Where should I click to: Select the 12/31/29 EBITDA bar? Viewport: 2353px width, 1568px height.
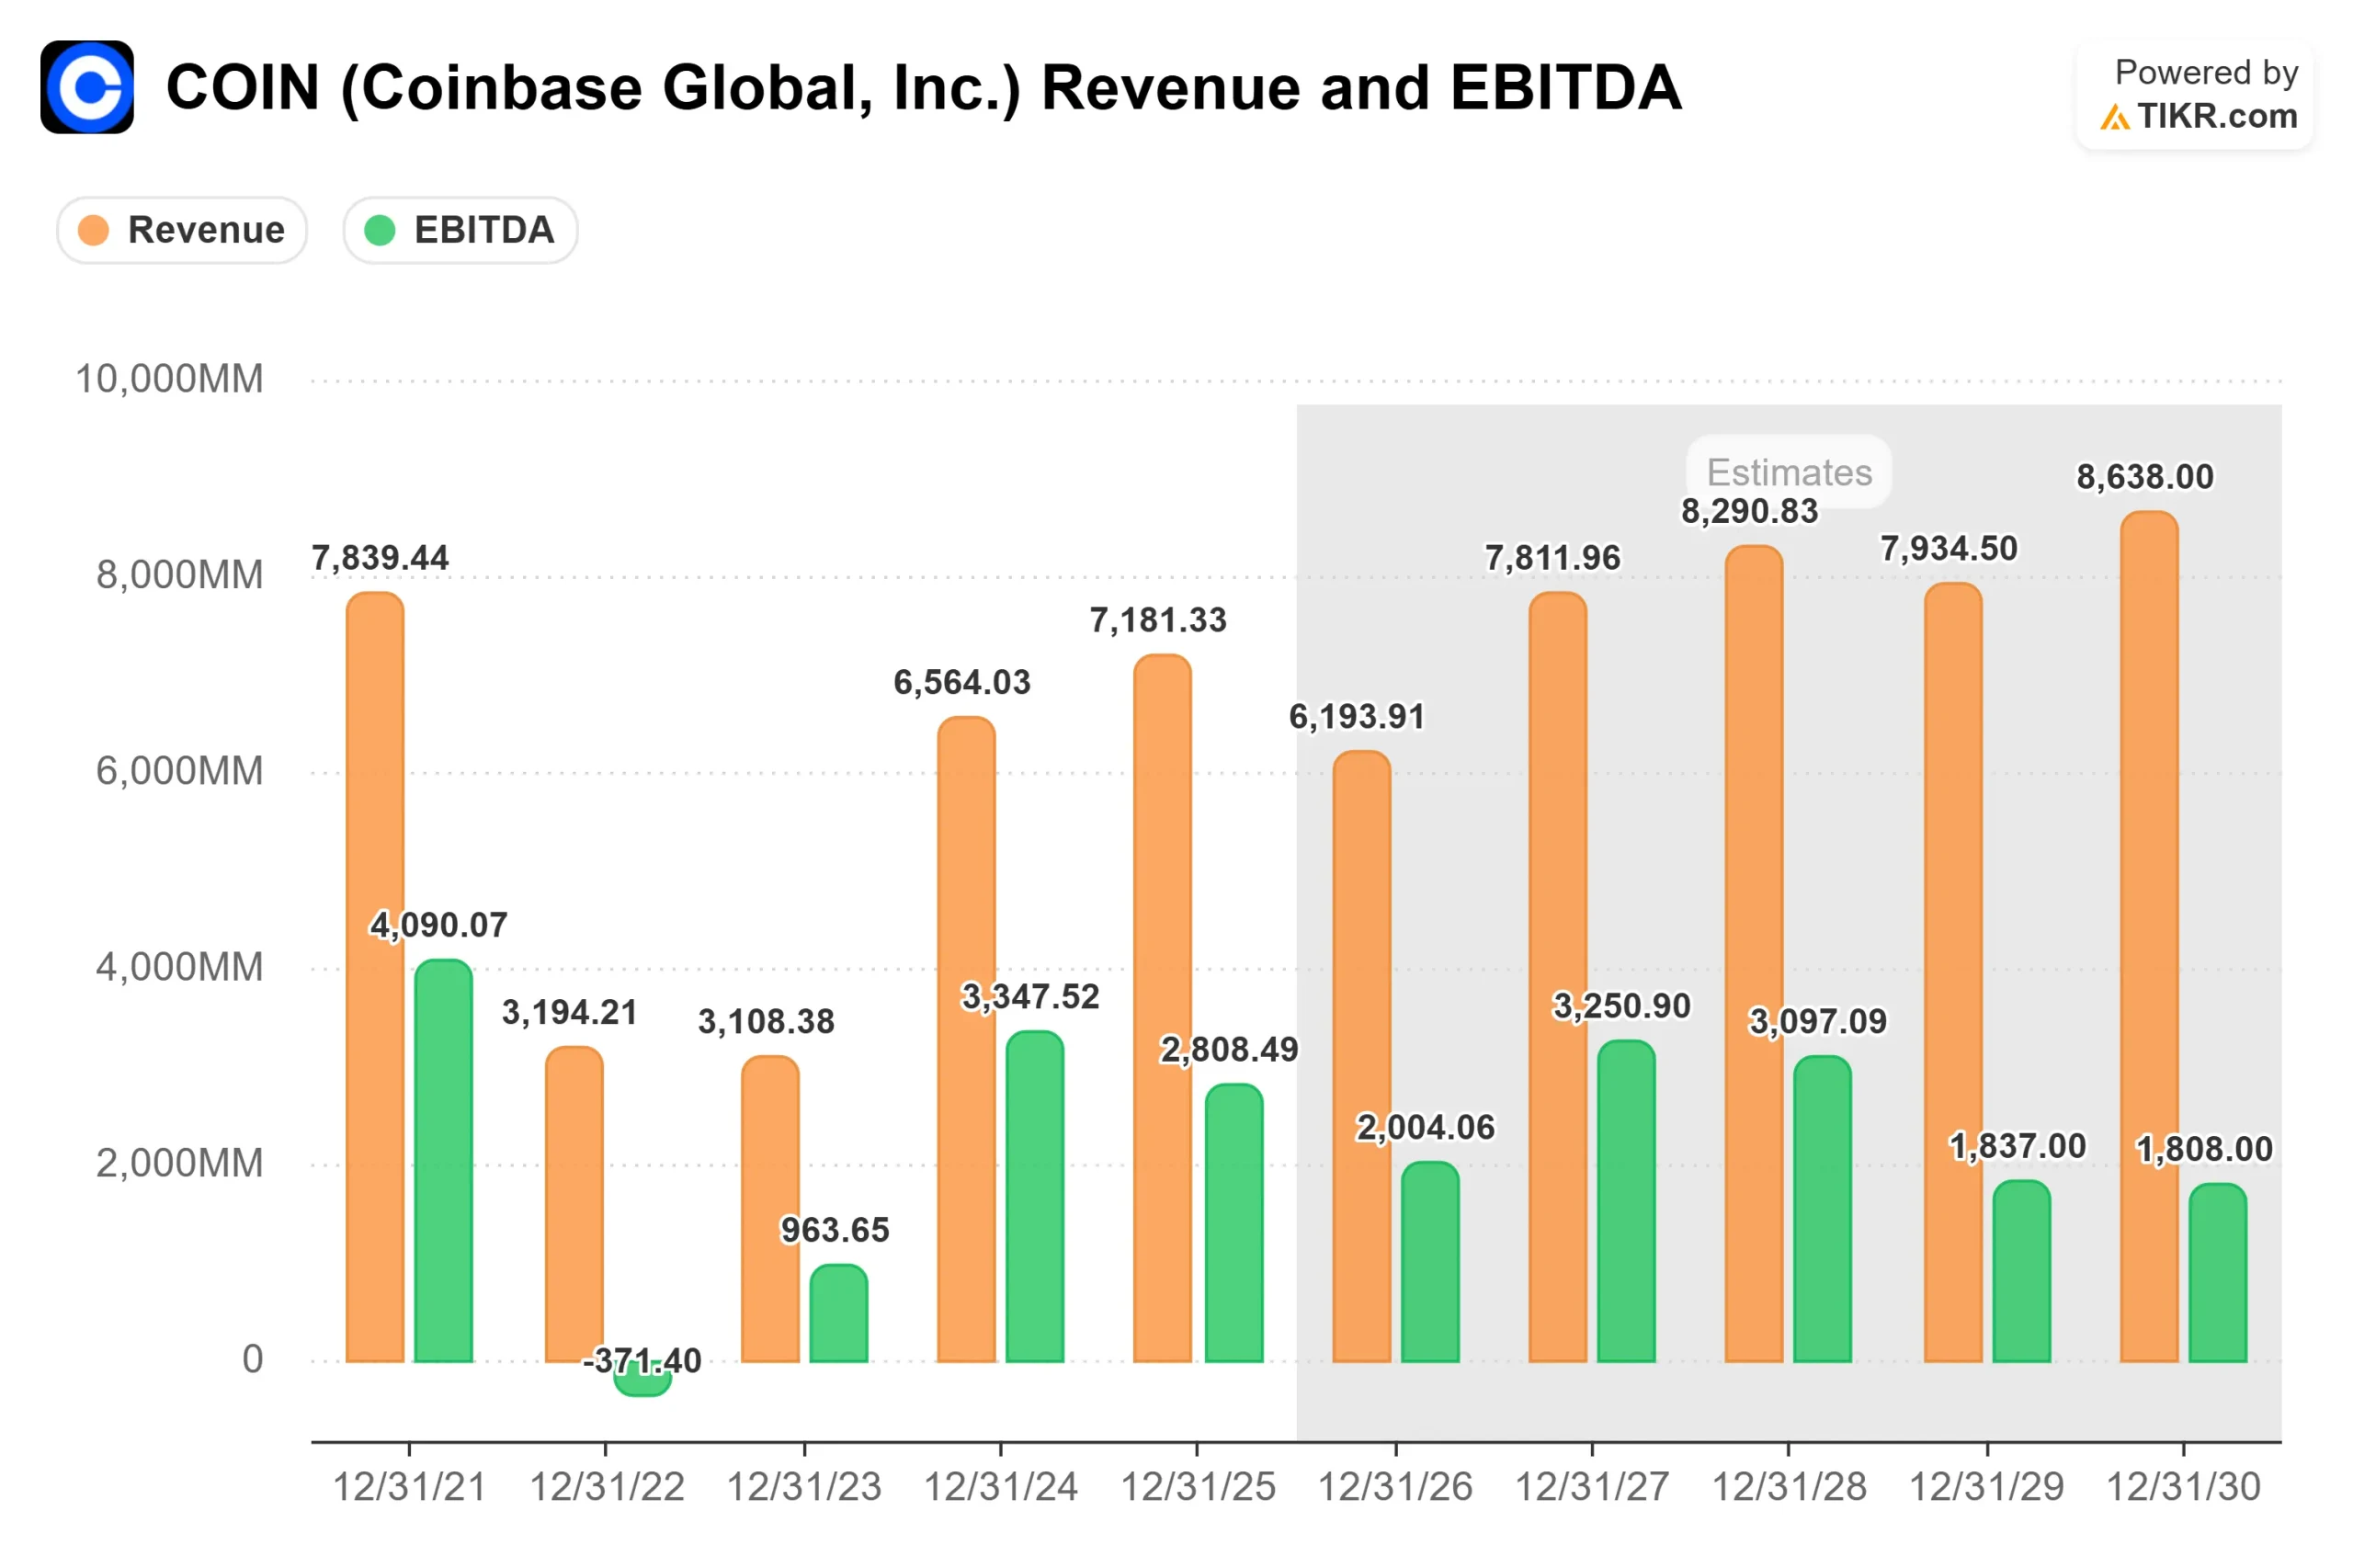2020,1271
